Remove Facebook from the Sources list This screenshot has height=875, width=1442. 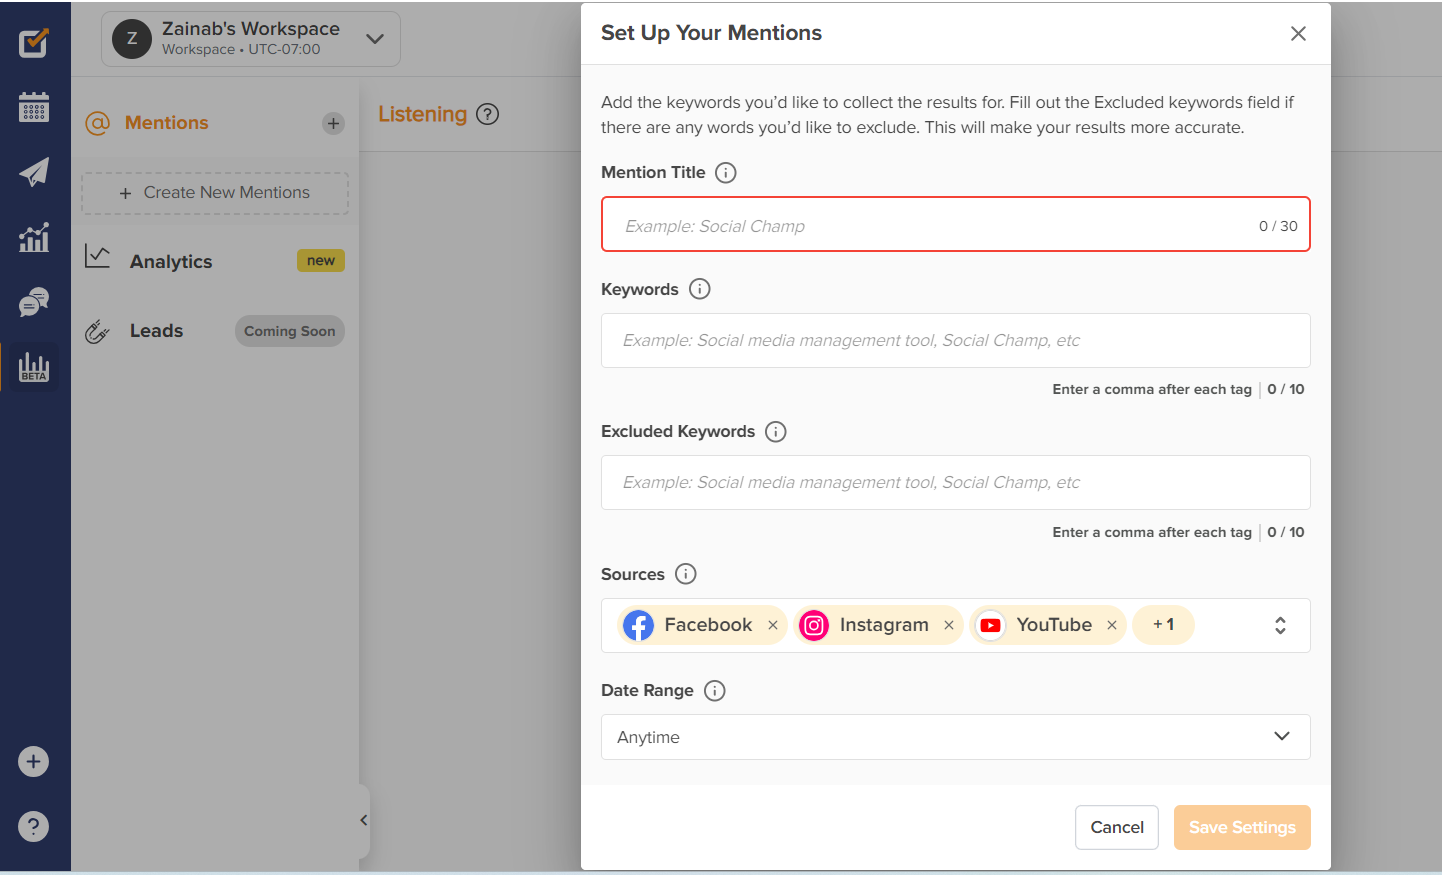[772, 624]
